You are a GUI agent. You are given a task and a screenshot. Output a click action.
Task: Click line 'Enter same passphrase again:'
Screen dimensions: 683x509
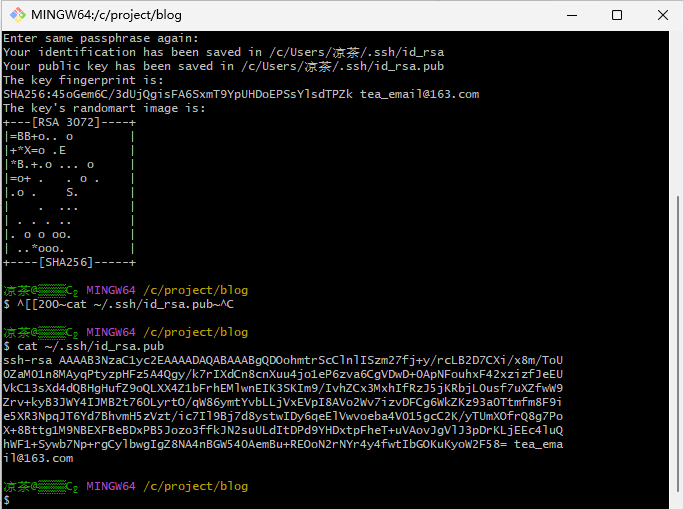coord(101,38)
